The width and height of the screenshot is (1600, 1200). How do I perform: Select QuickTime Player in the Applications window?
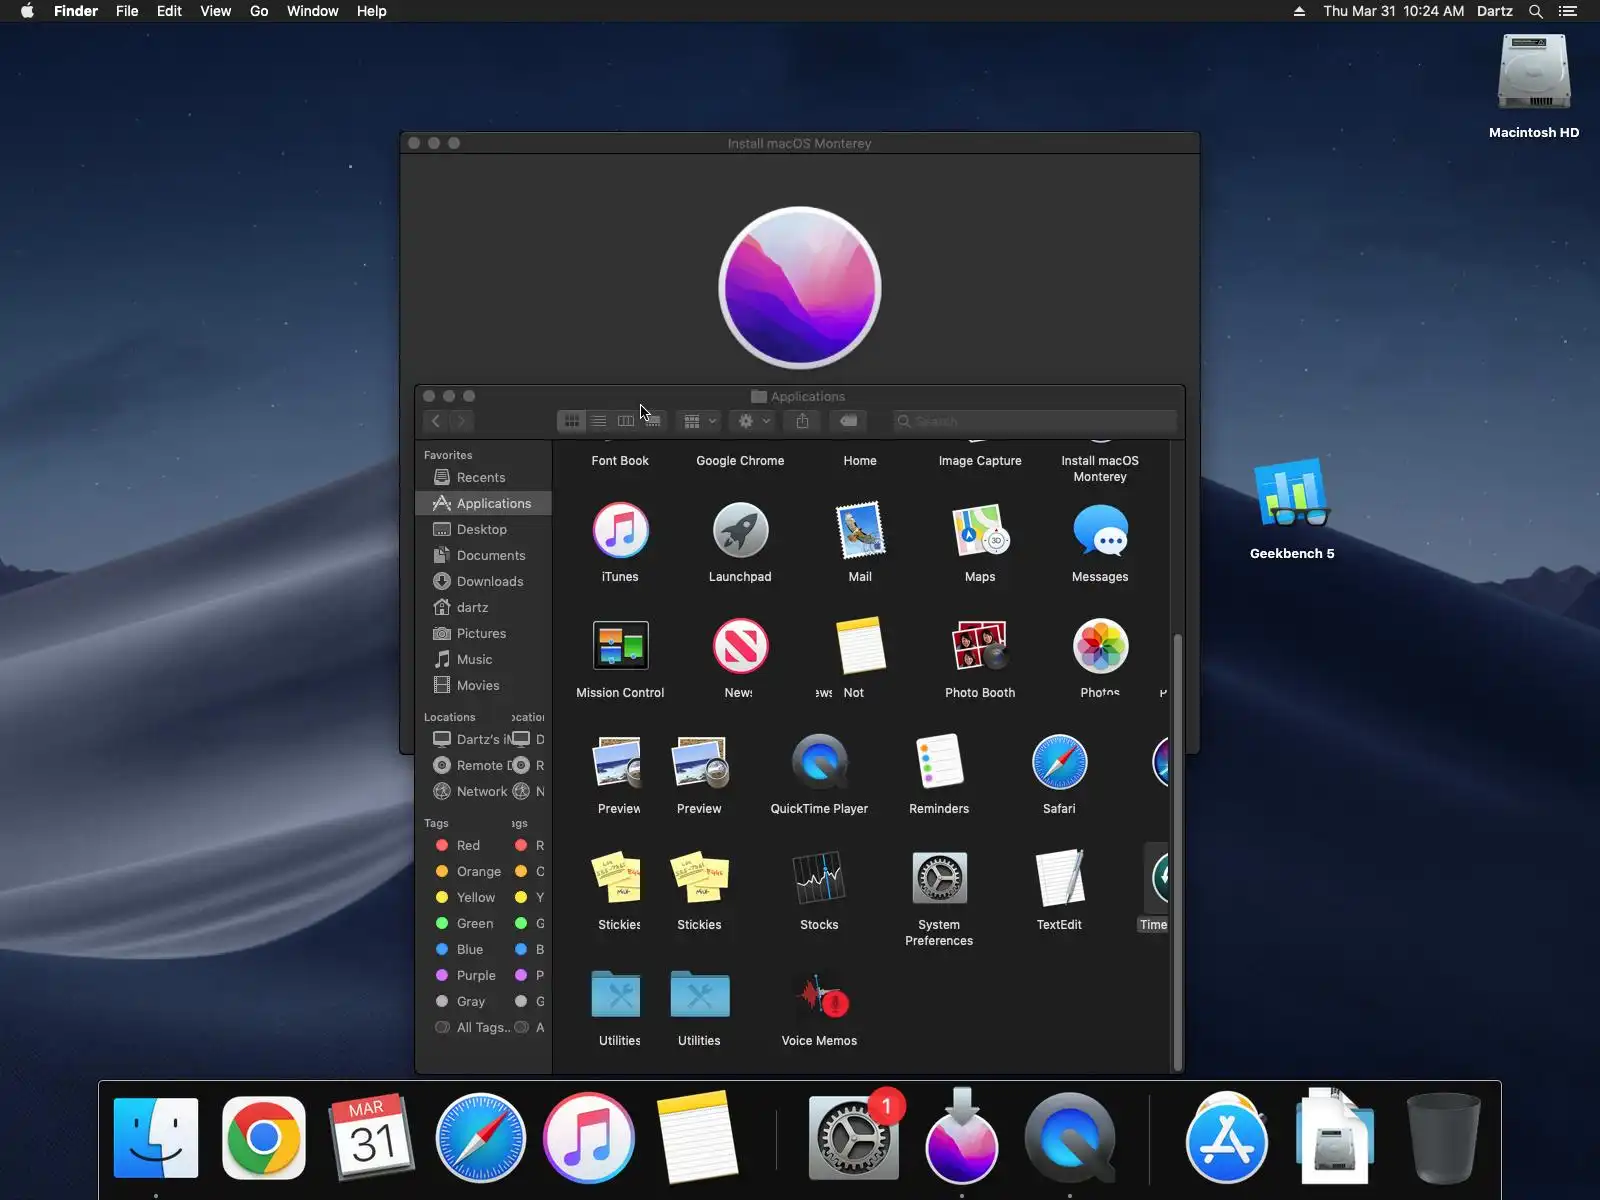click(820, 762)
